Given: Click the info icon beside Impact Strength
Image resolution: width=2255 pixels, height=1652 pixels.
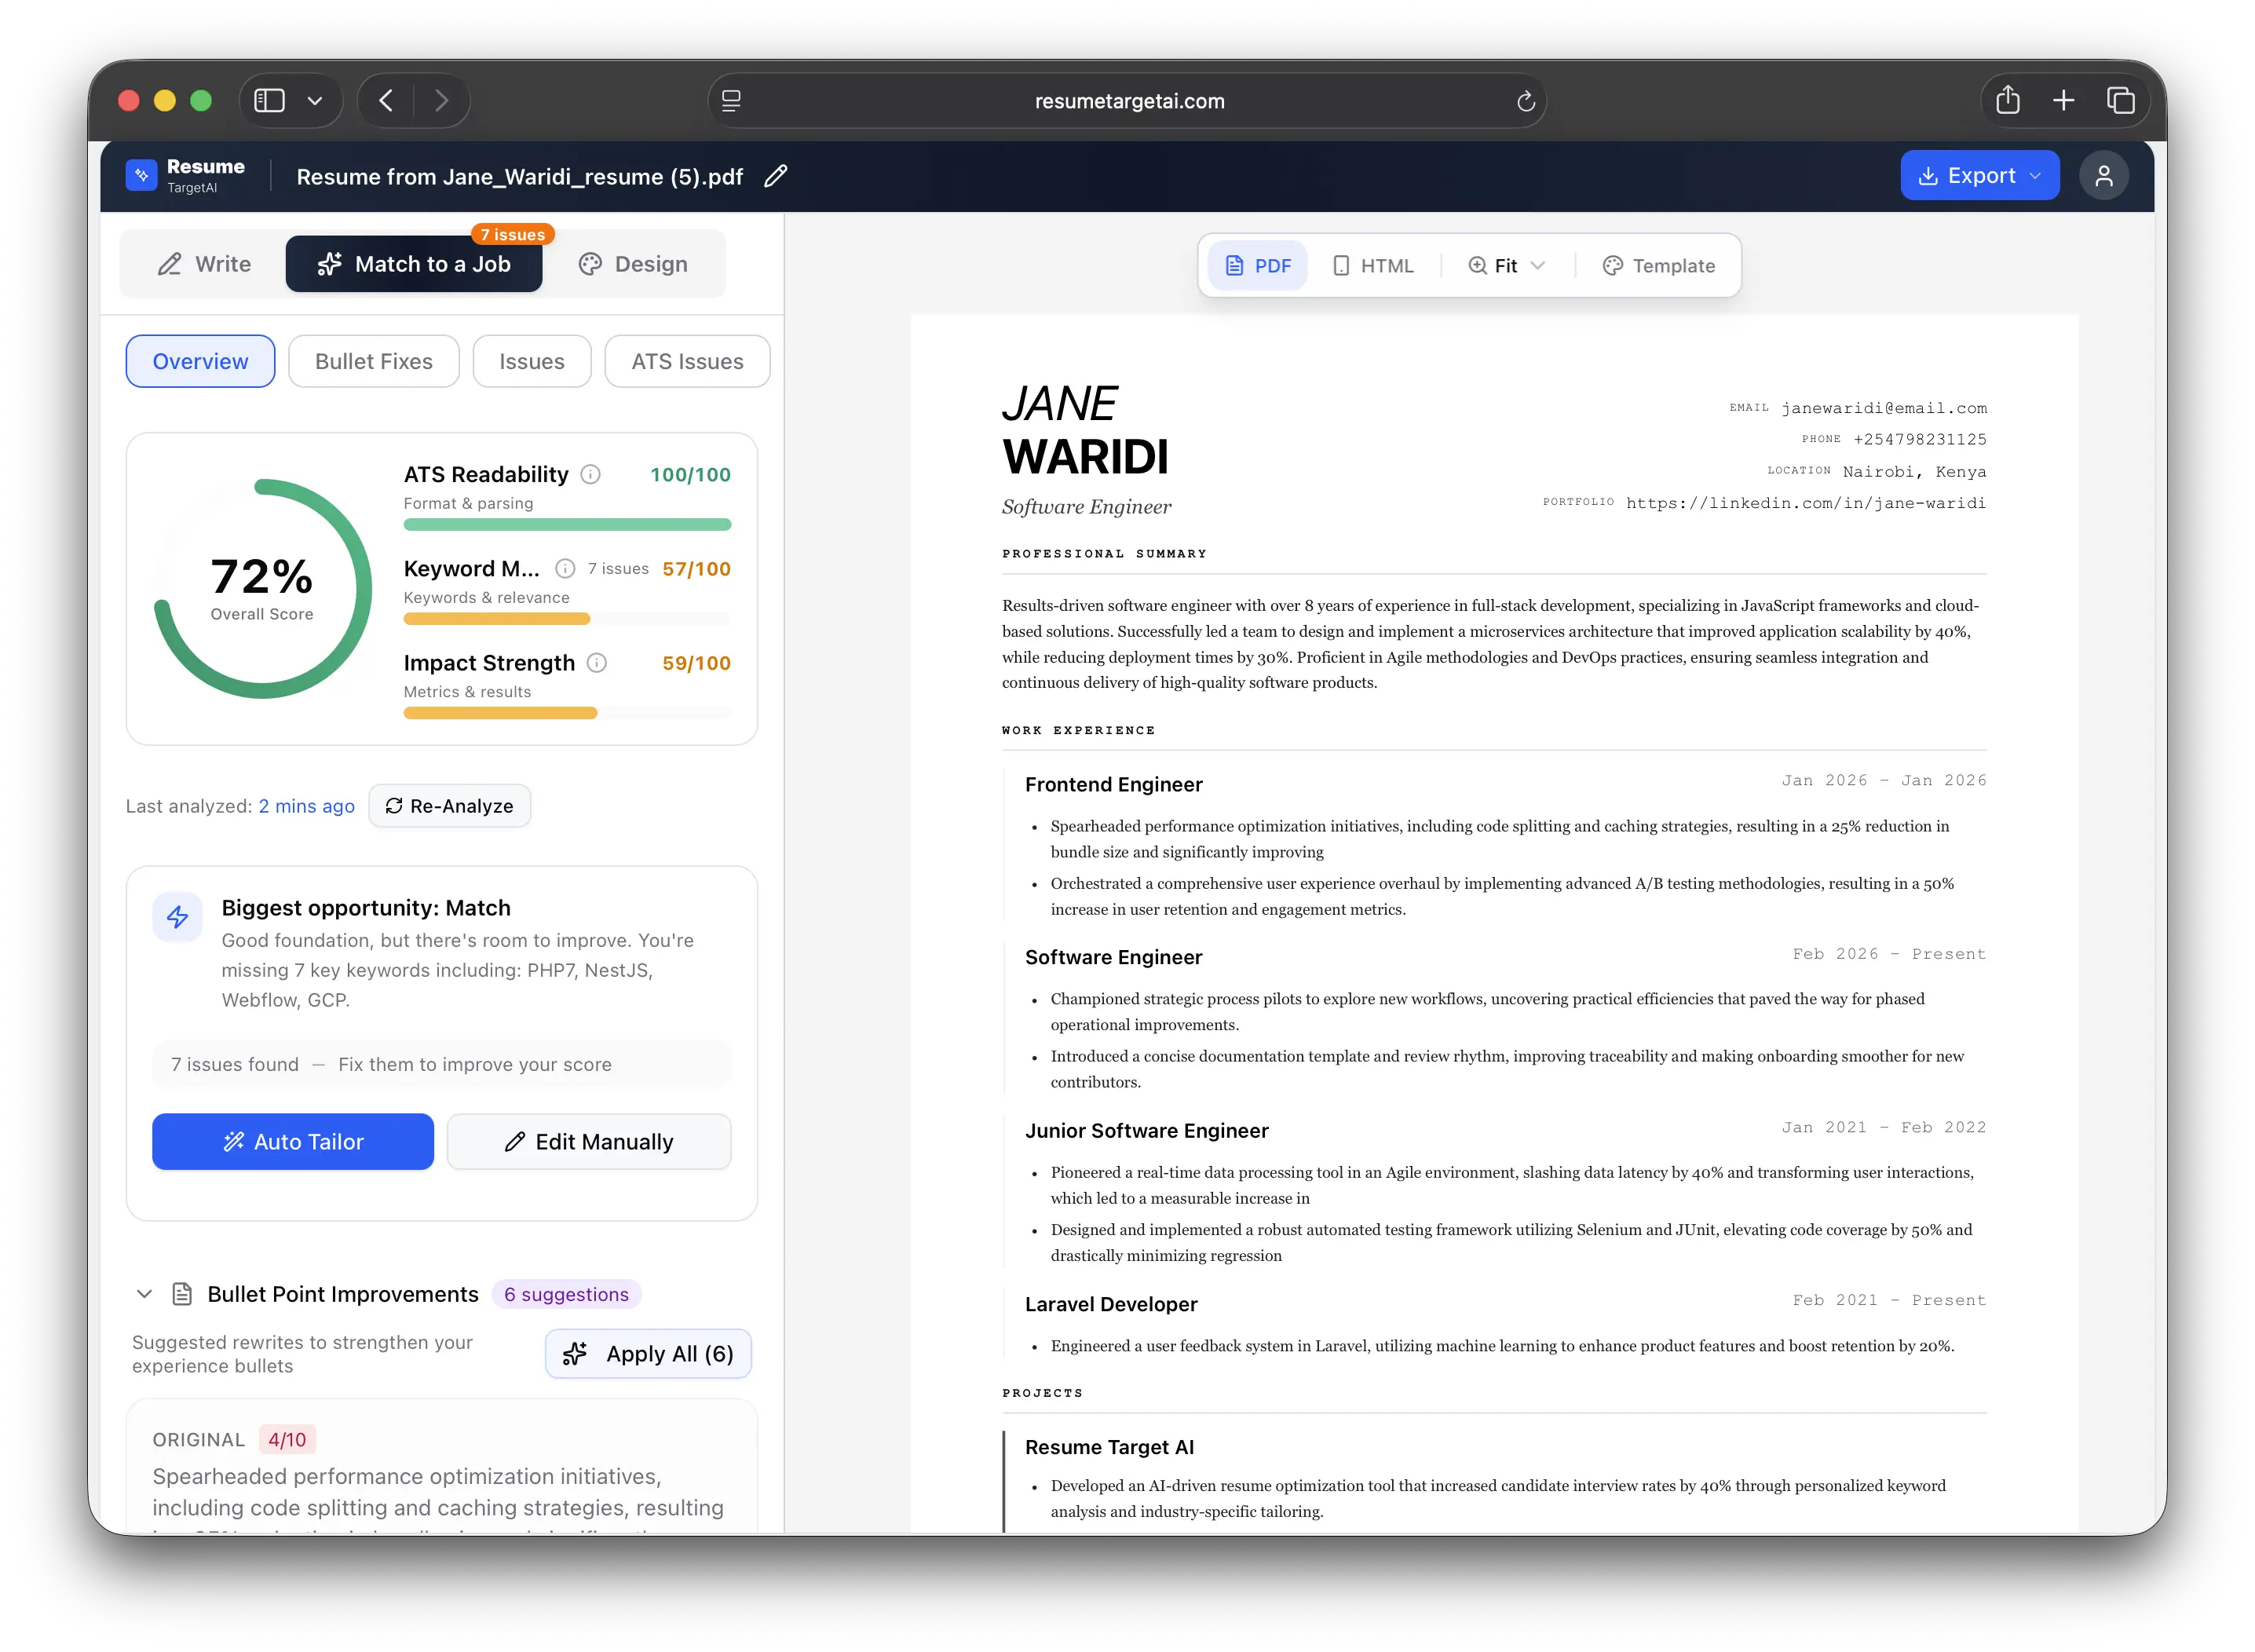Looking at the screenshot, I should (597, 663).
